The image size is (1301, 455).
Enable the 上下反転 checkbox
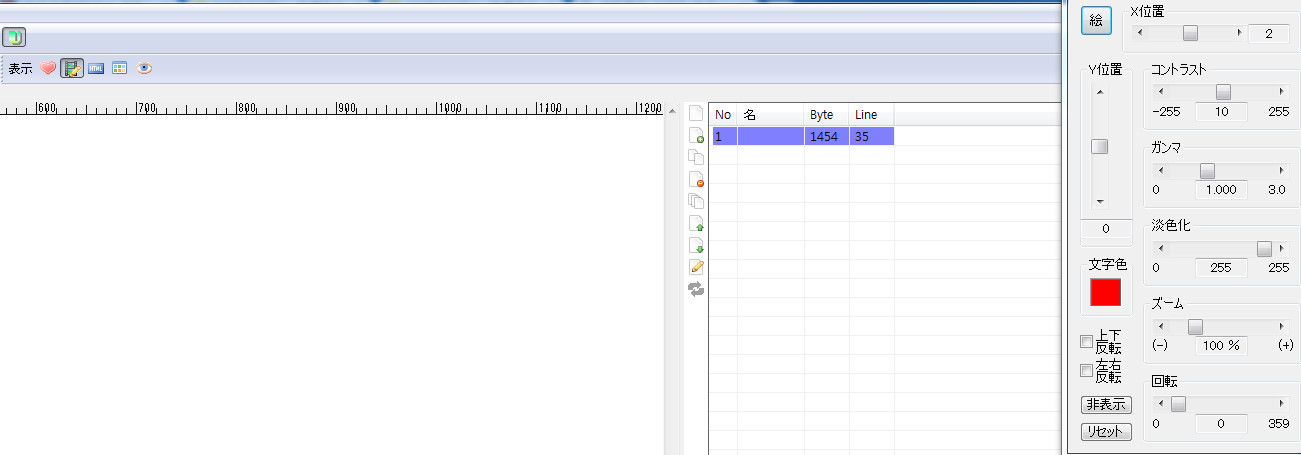1087,342
